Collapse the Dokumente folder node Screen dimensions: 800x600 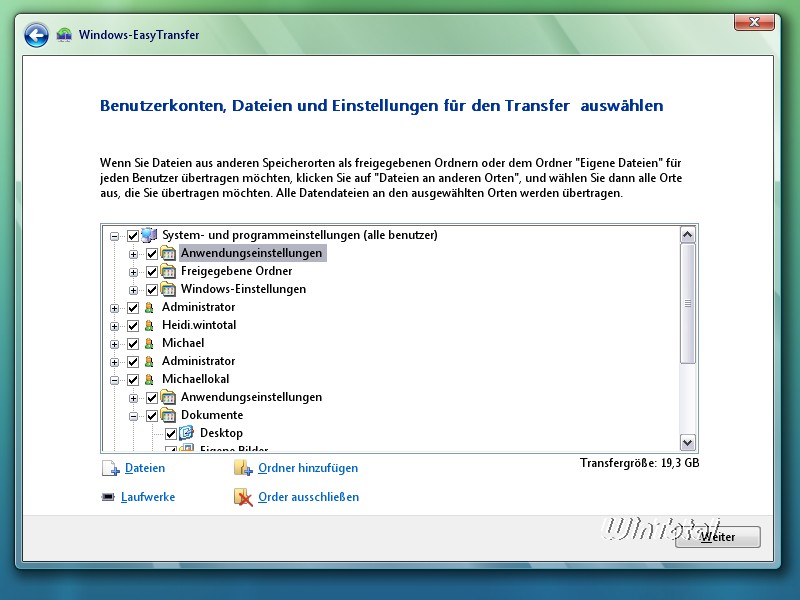[133, 416]
